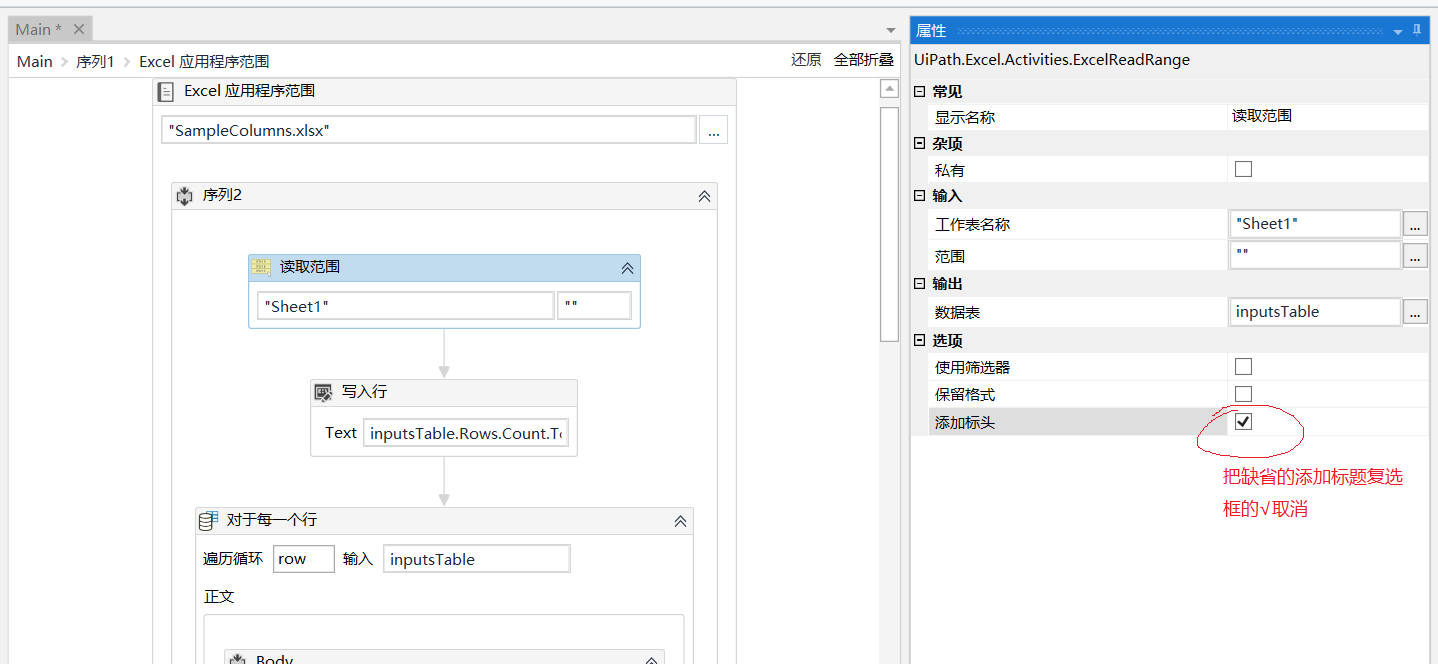Check the 使用筛选器 option
The image size is (1438, 664).
pyautogui.click(x=1243, y=366)
